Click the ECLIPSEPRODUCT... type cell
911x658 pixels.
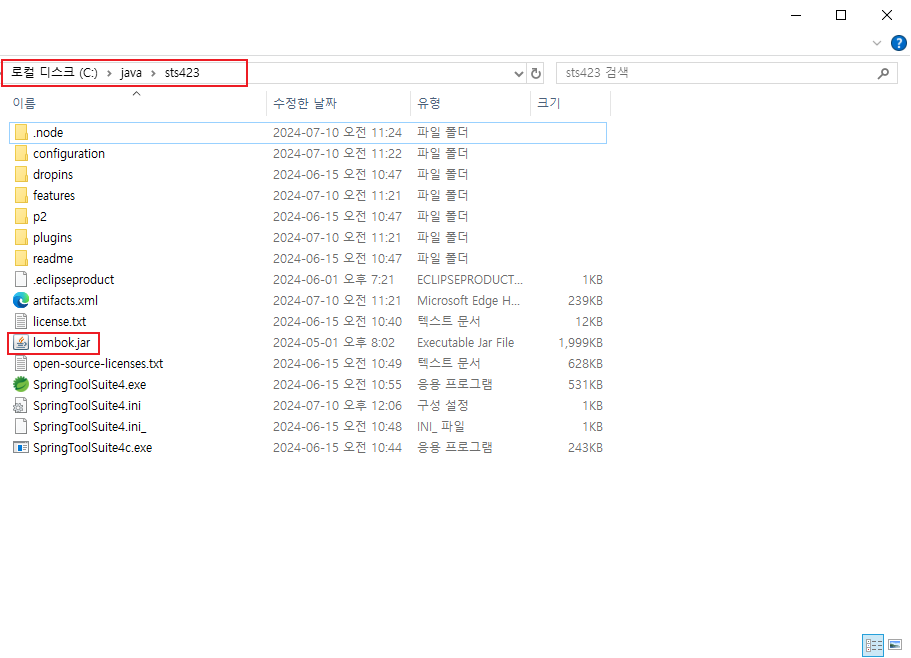click(x=469, y=279)
